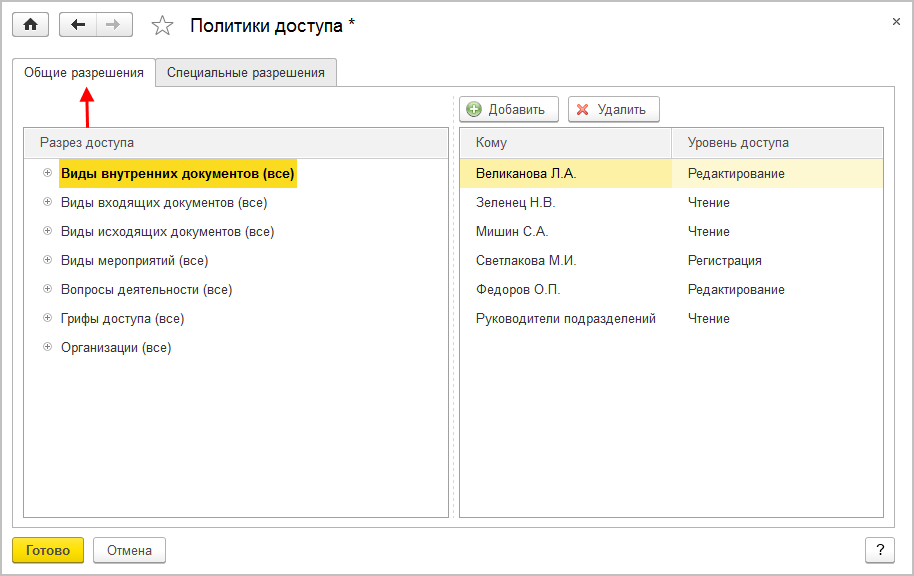Expand Виды входящих документов (все) node

click(47, 202)
